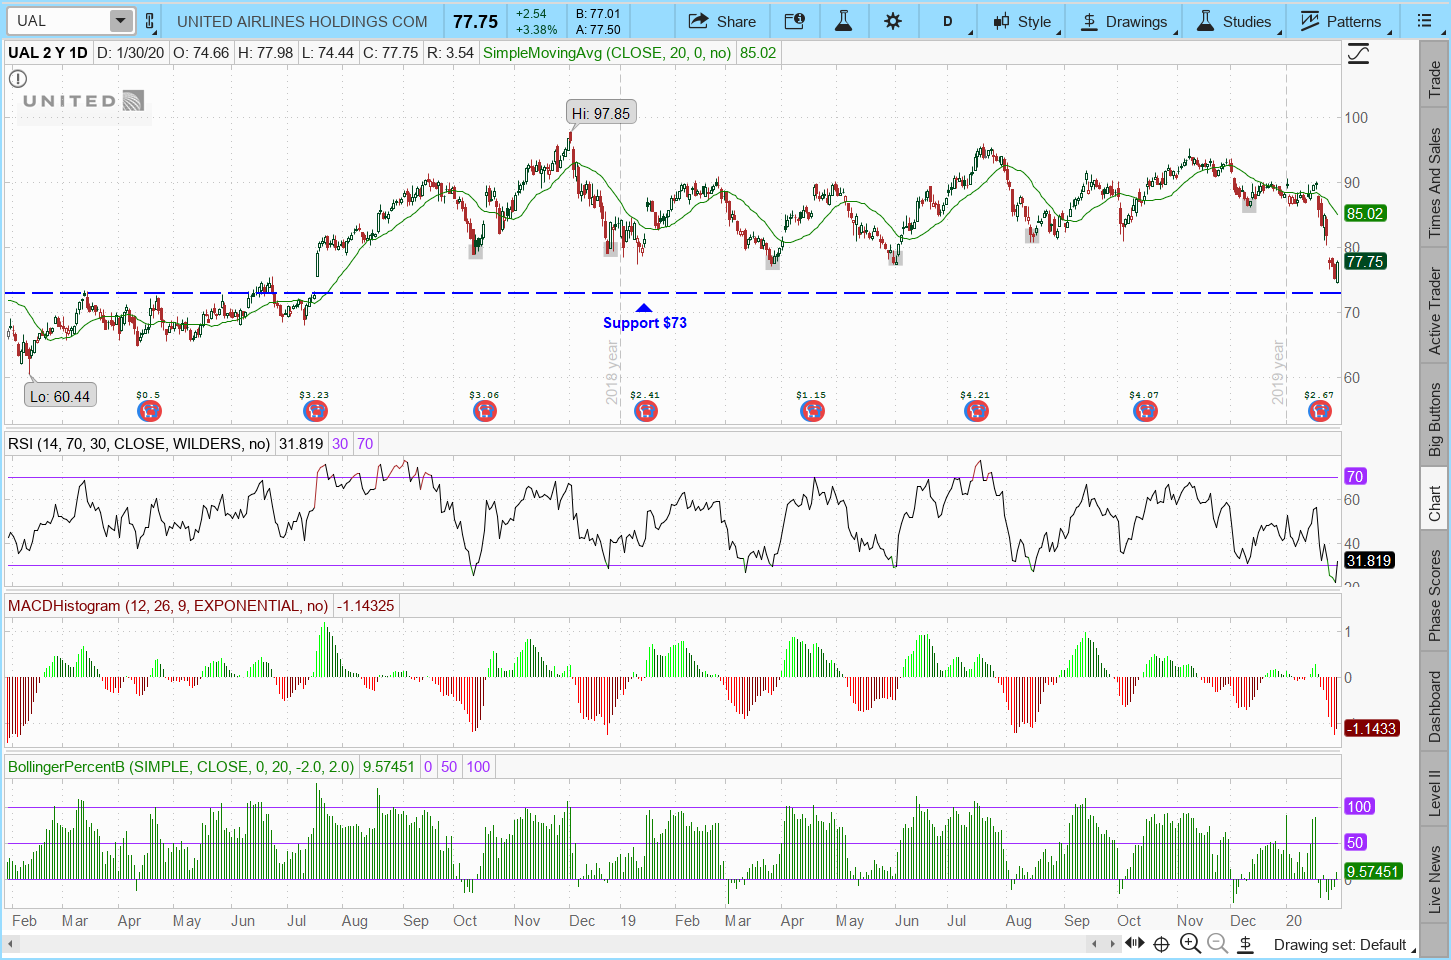The image size is (1451, 960).
Task: Click the 85.02 moving average price tag
Action: [1365, 213]
